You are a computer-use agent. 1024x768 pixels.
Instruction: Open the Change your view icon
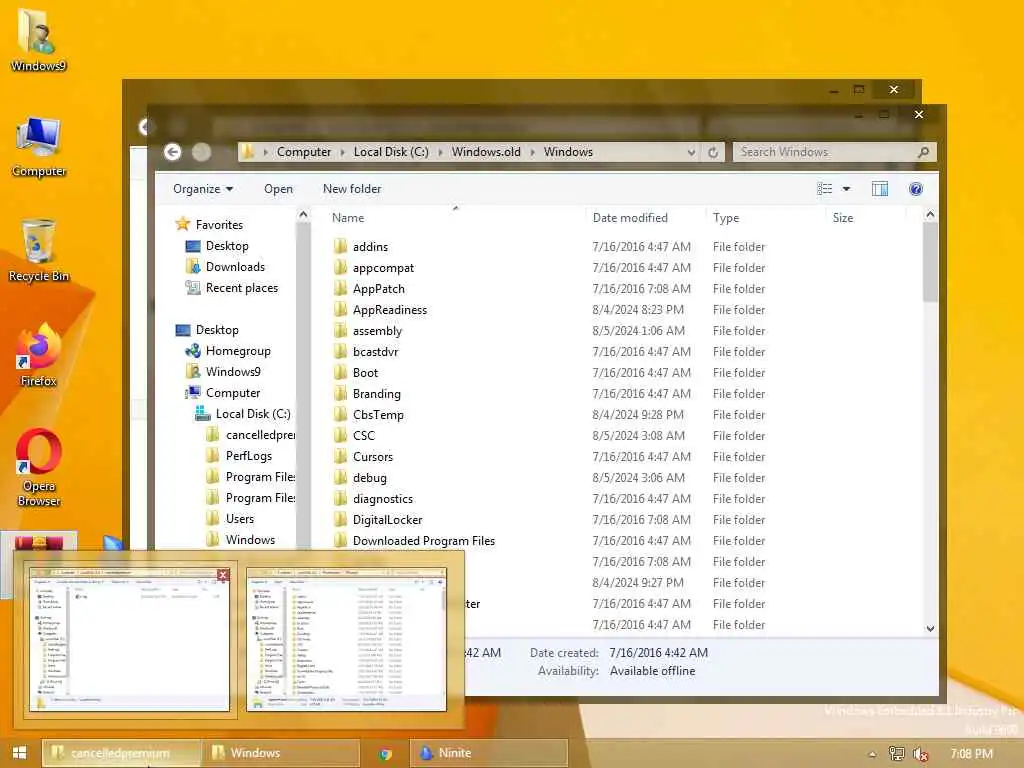click(x=825, y=189)
